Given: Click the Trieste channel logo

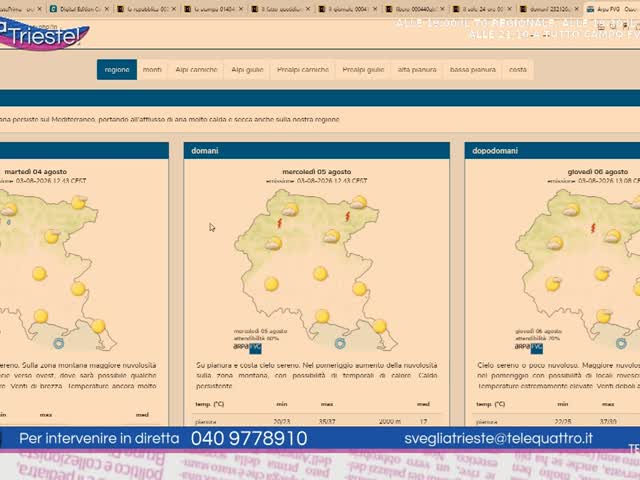Looking at the screenshot, I should (43, 34).
